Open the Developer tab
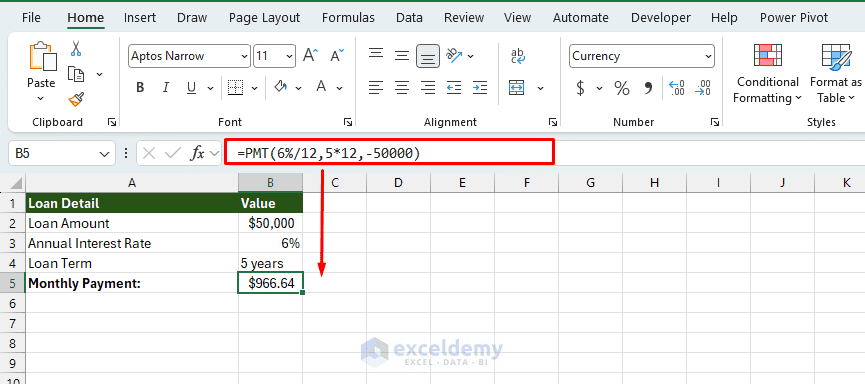The image size is (865, 384). tap(661, 18)
